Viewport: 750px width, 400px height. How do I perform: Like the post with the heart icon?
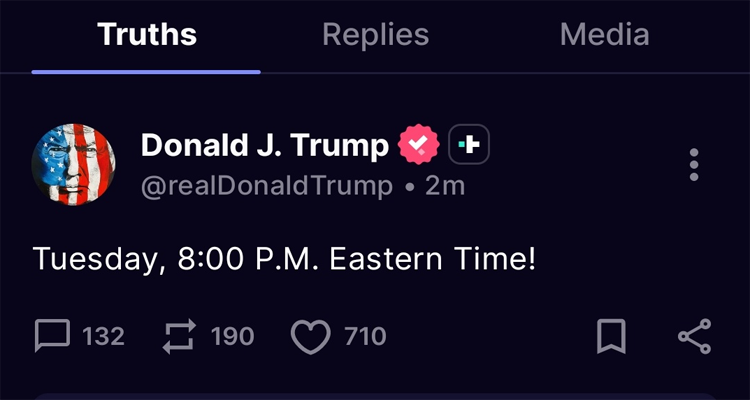click(310, 338)
